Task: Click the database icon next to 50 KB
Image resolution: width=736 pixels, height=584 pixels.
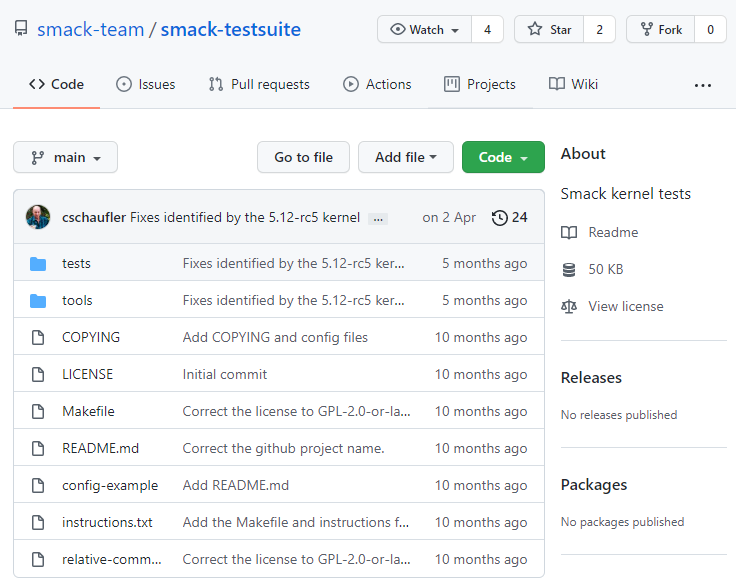Action: tap(569, 269)
